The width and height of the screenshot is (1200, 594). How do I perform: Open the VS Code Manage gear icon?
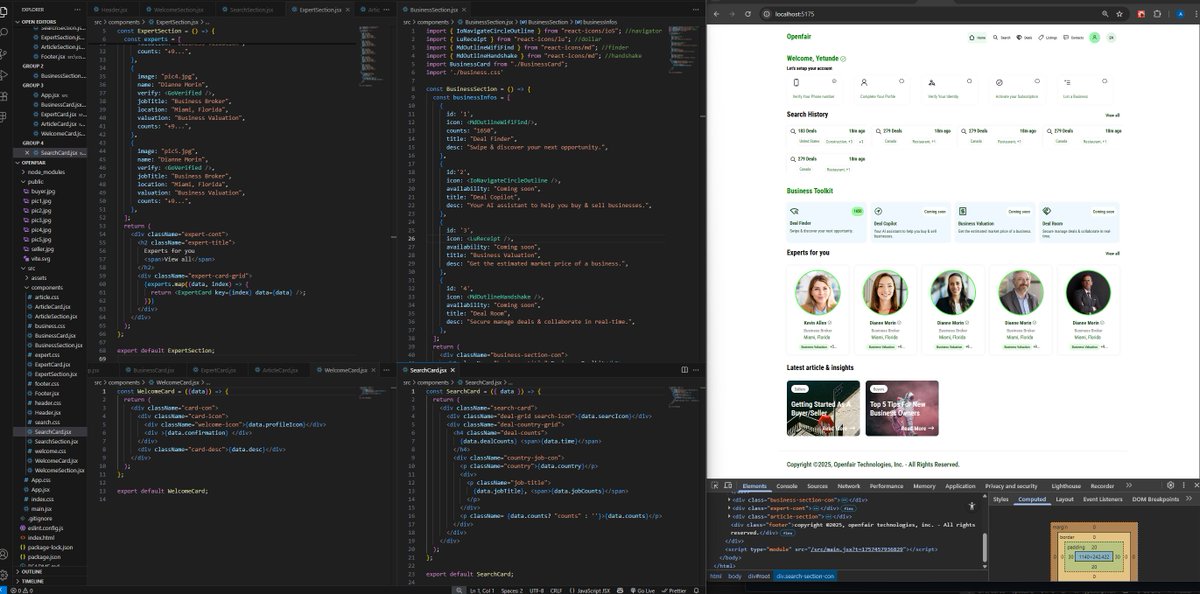(x=4, y=575)
